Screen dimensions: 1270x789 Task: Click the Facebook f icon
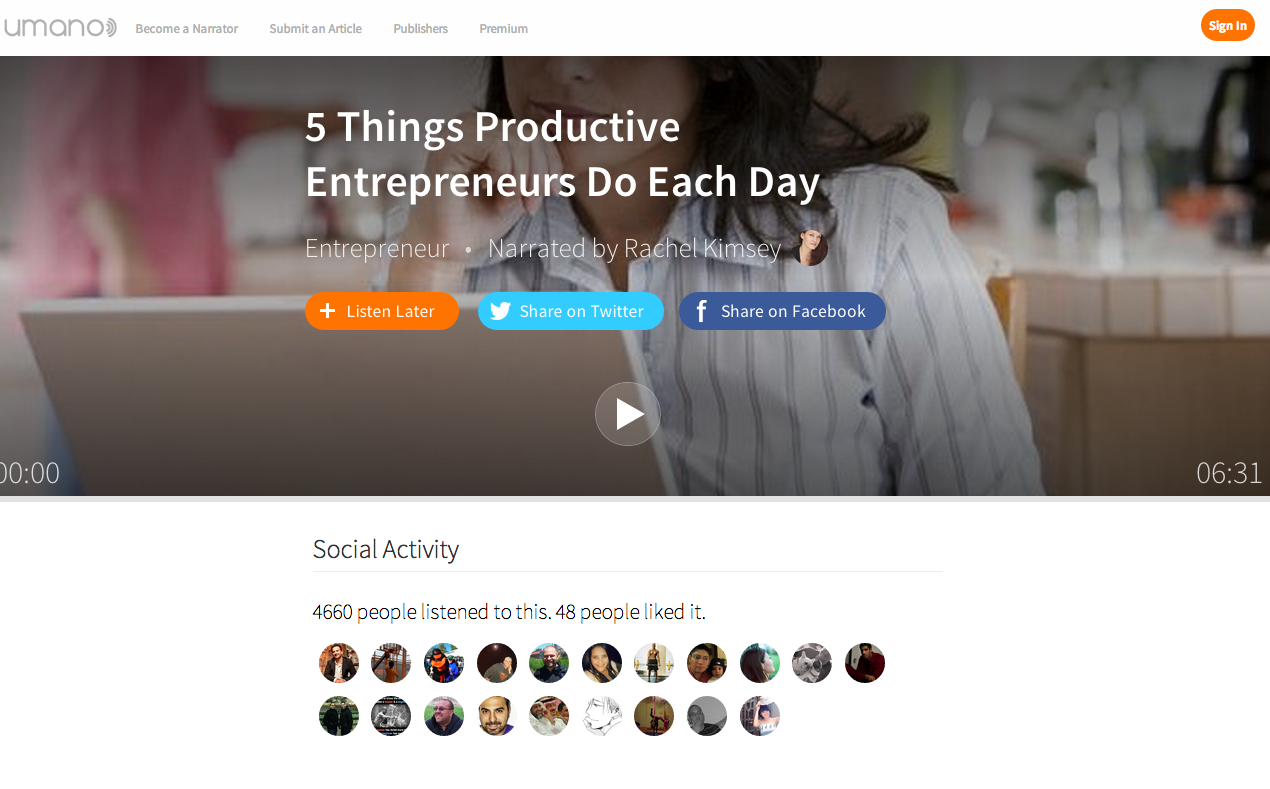[x=702, y=311]
